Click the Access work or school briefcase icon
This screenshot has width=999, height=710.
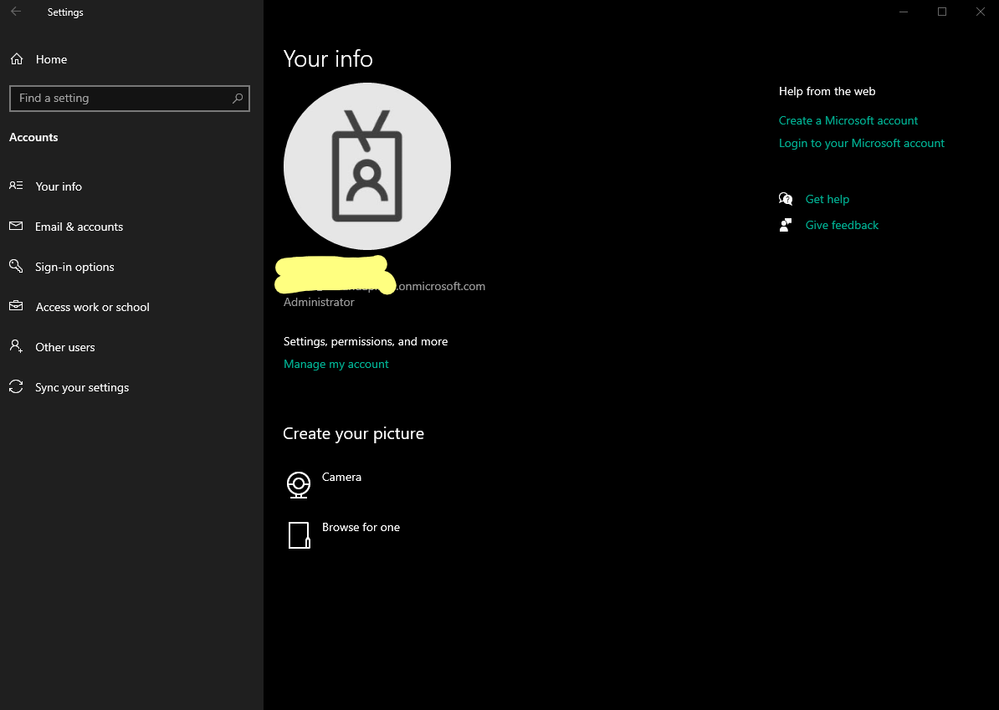coord(16,306)
